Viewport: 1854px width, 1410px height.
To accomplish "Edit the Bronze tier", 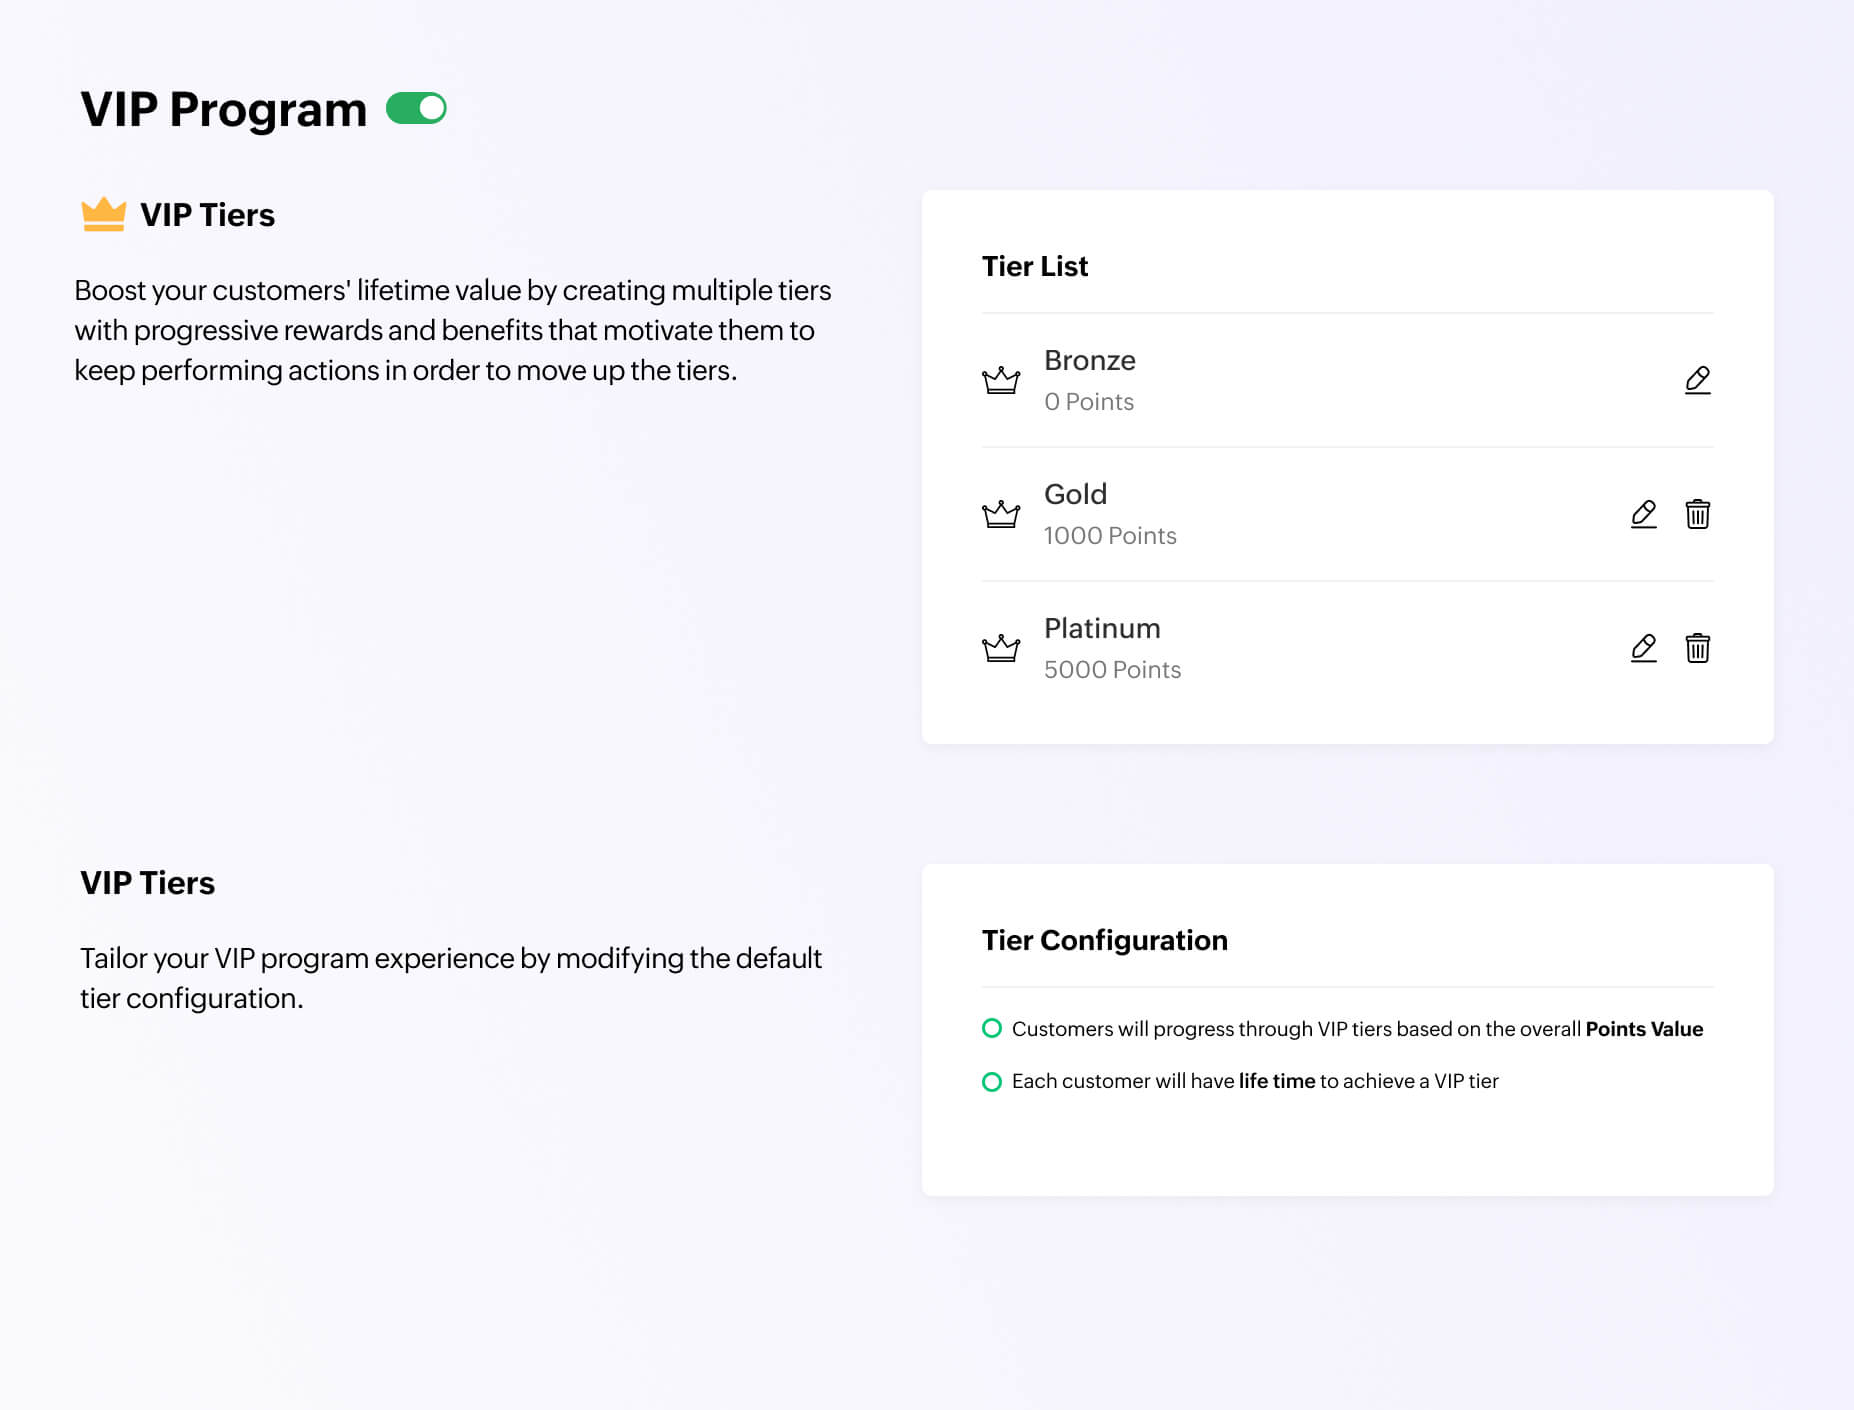I will click(x=1697, y=380).
